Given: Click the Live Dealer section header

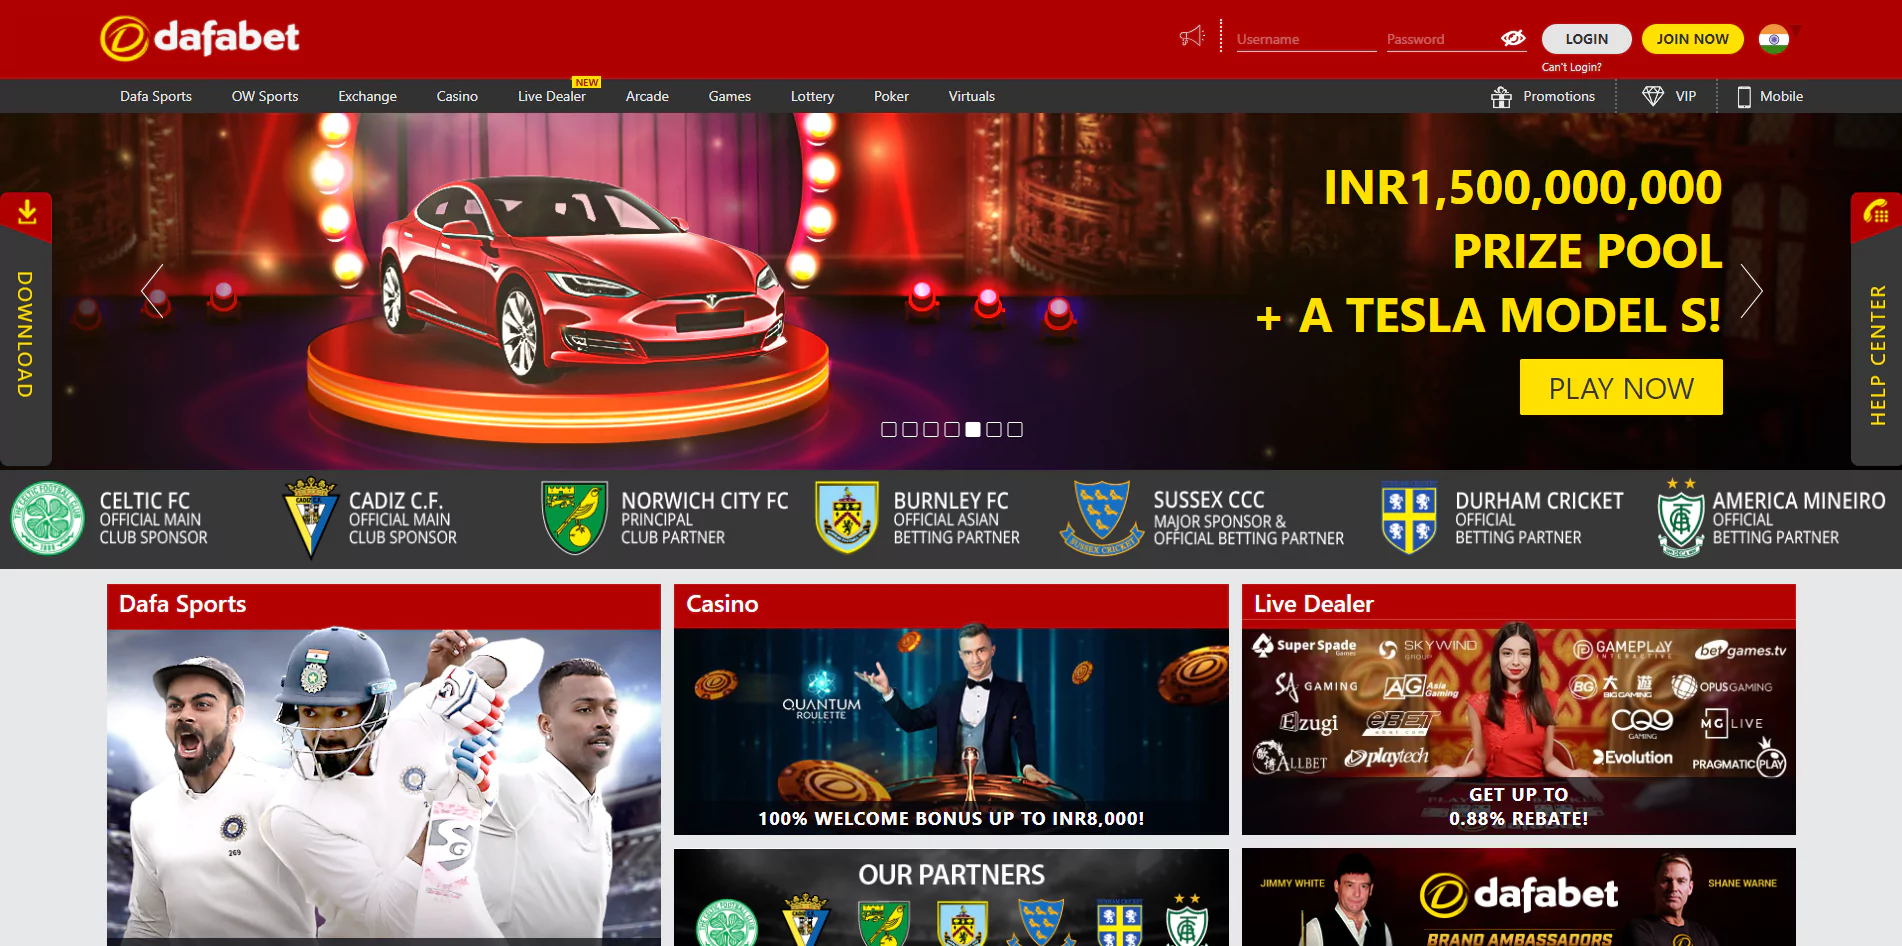Looking at the screenshot, I should point(1518,606).
